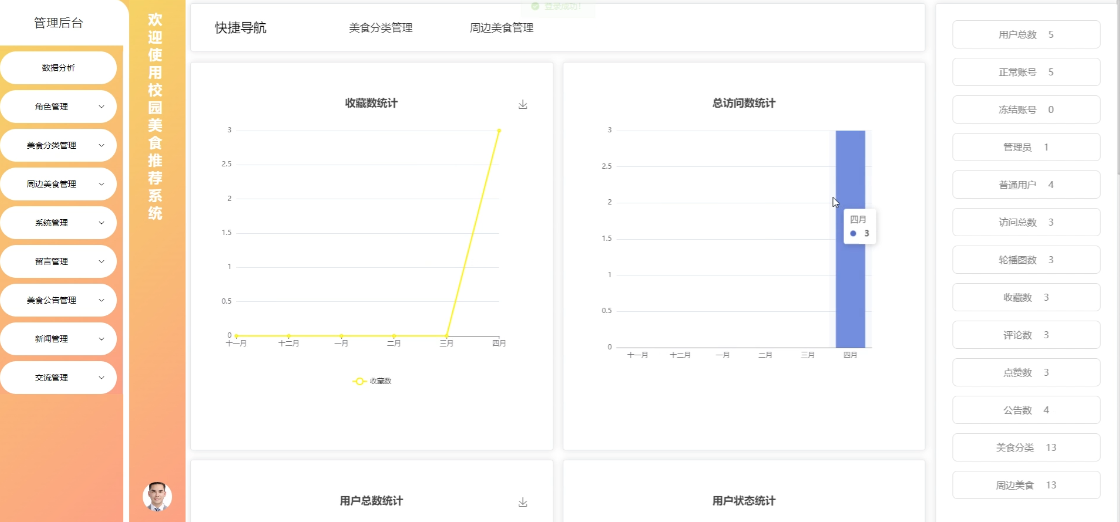The height and width of the screenshot is (522, 1120).
Task: Open 美食分类管理 in quick navigation
Action: [381, 29]
